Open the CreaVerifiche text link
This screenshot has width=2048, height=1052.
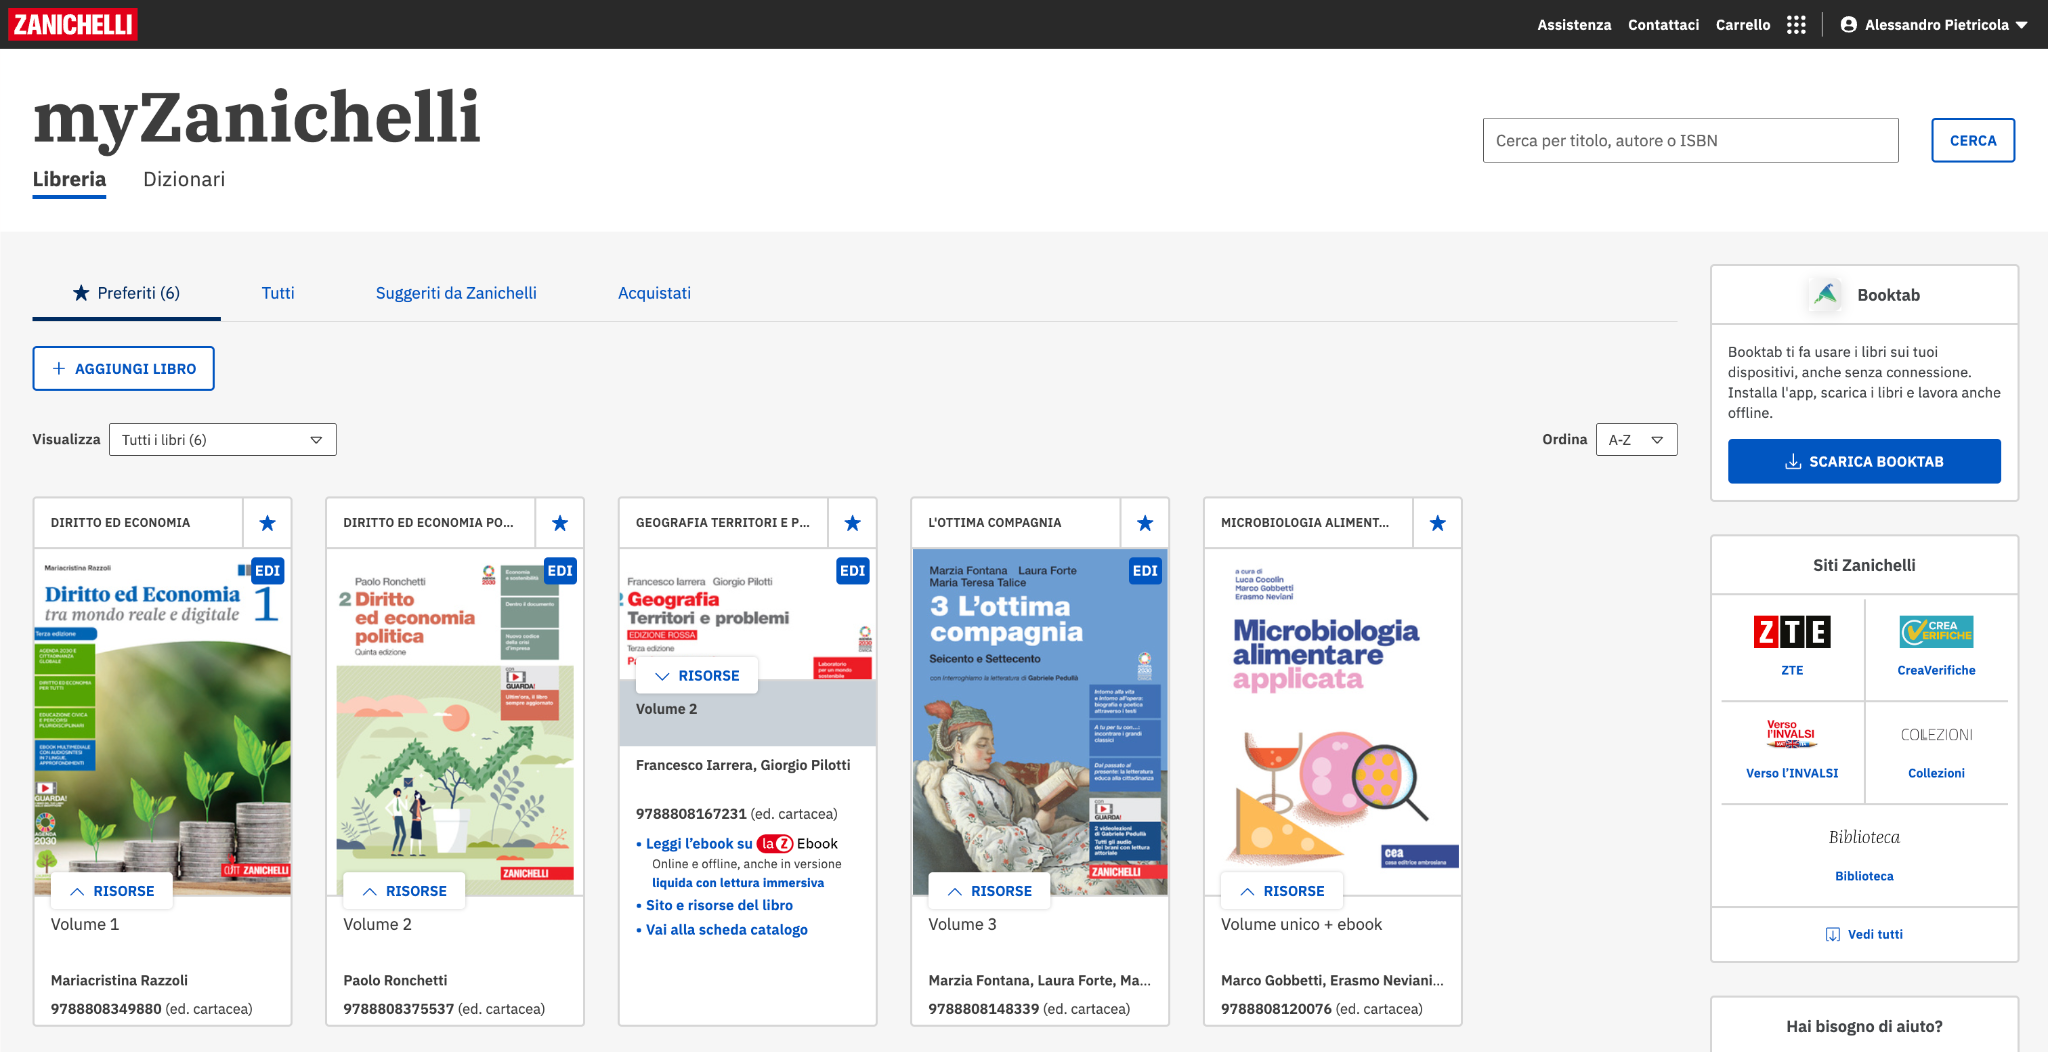1936,670
